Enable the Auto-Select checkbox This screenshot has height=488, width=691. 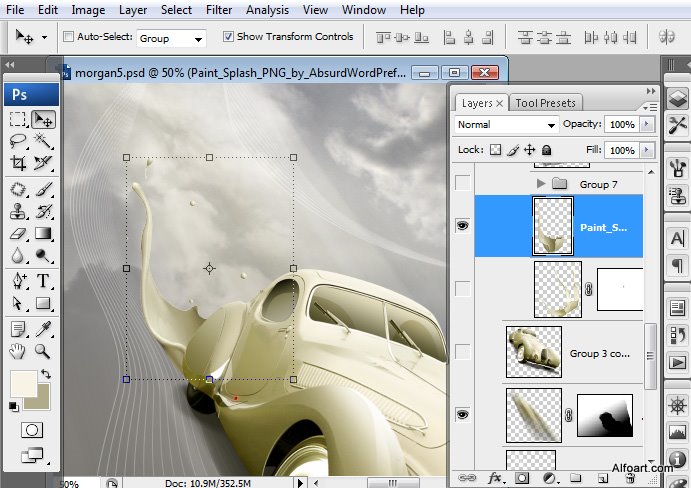tap(68, 37)
